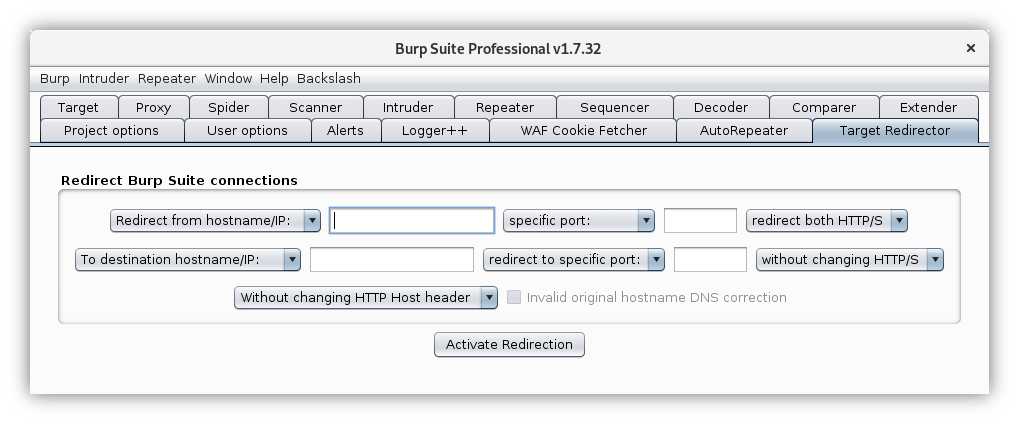The height and width of the screenshot is (424, 1019).
Task: Click the Activate Redirection button
Action: (510, 345)
